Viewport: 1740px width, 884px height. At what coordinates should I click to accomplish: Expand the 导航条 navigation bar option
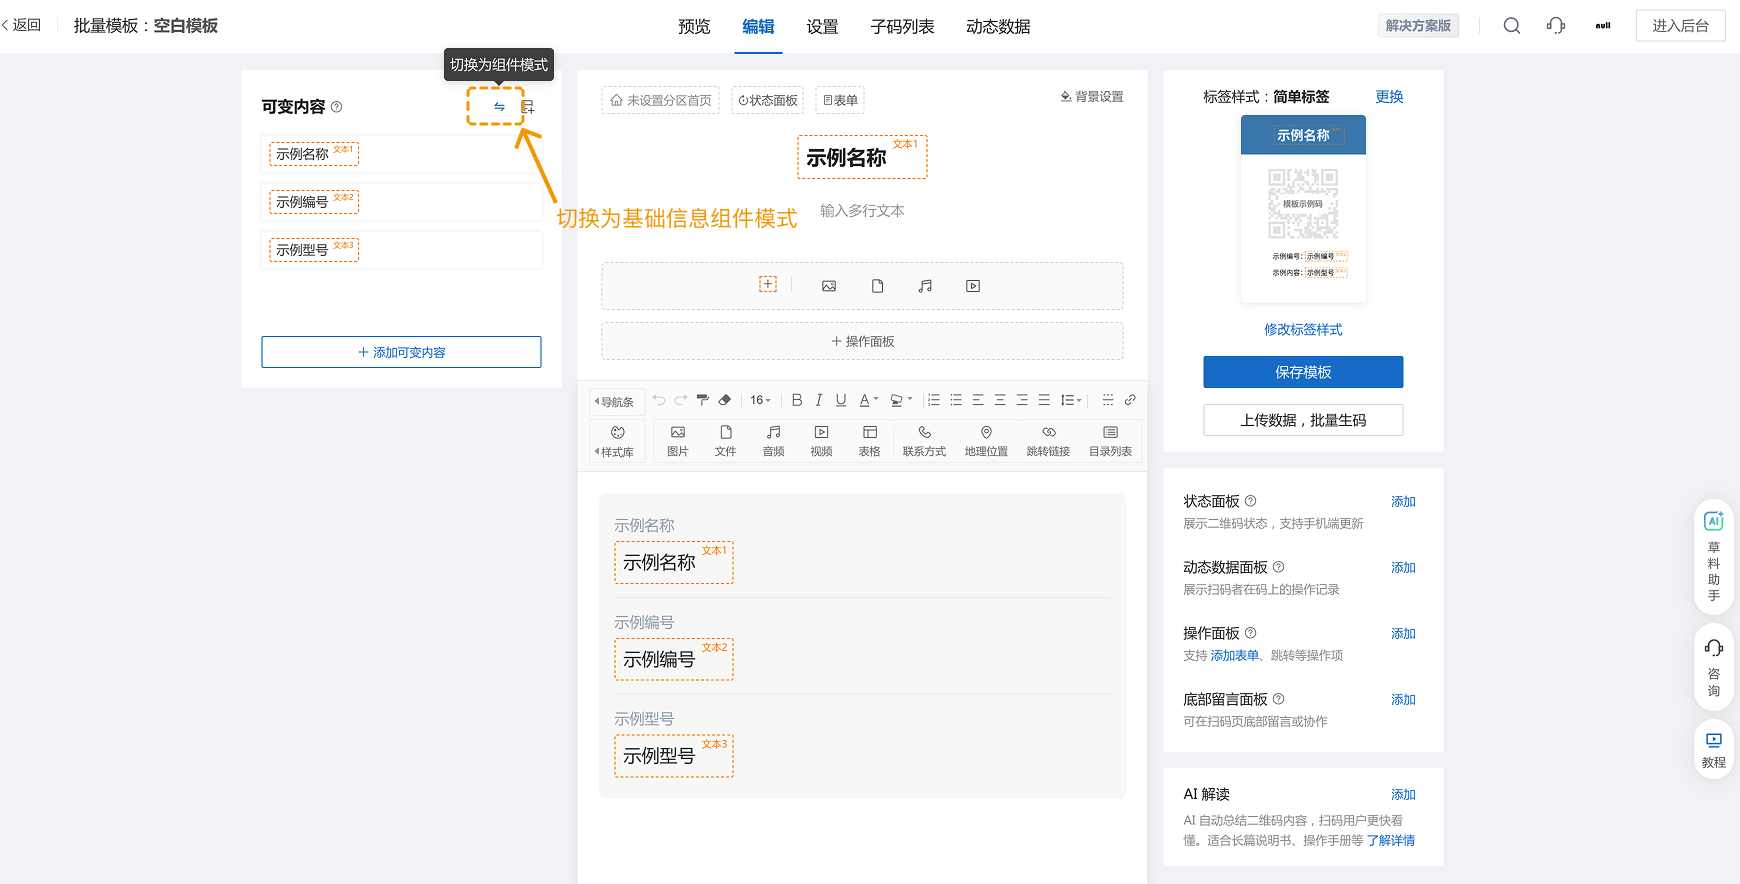click(615, 402)
